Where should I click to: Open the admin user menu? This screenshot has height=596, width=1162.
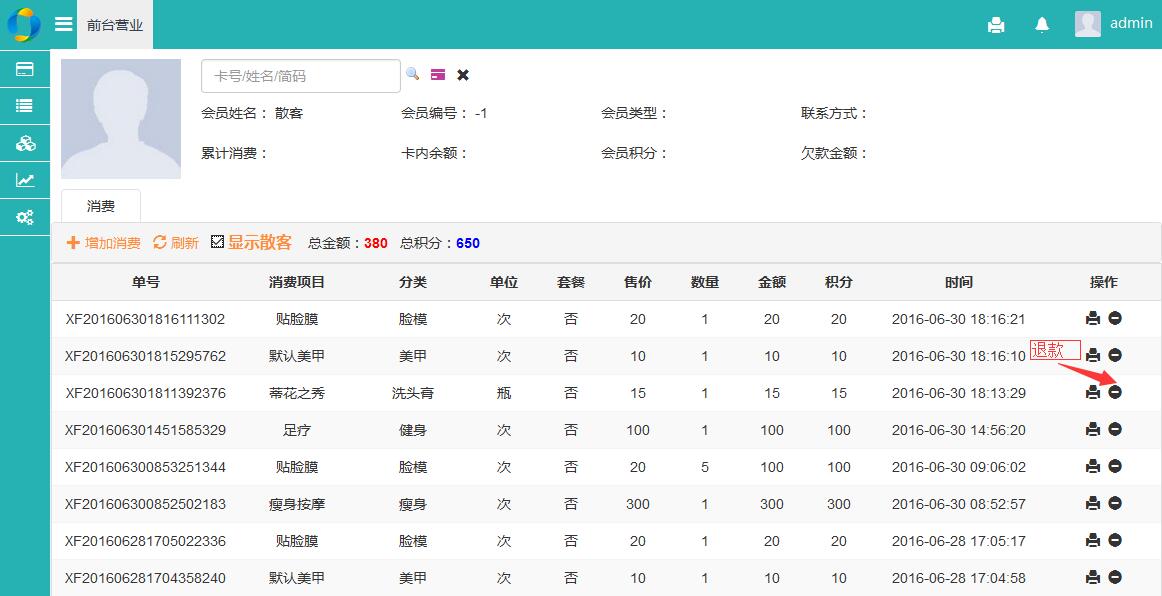[1113, 24]
